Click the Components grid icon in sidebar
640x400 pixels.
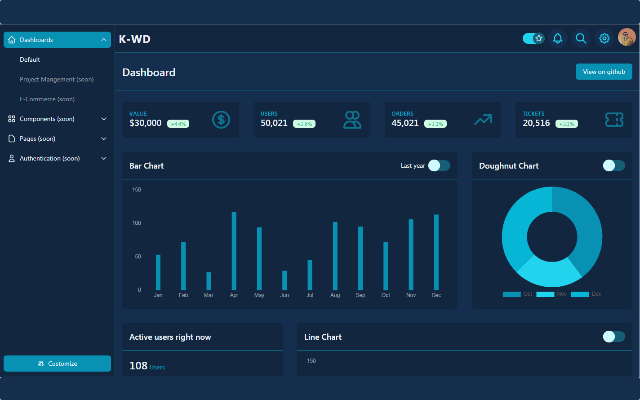[x=11, y=119]
